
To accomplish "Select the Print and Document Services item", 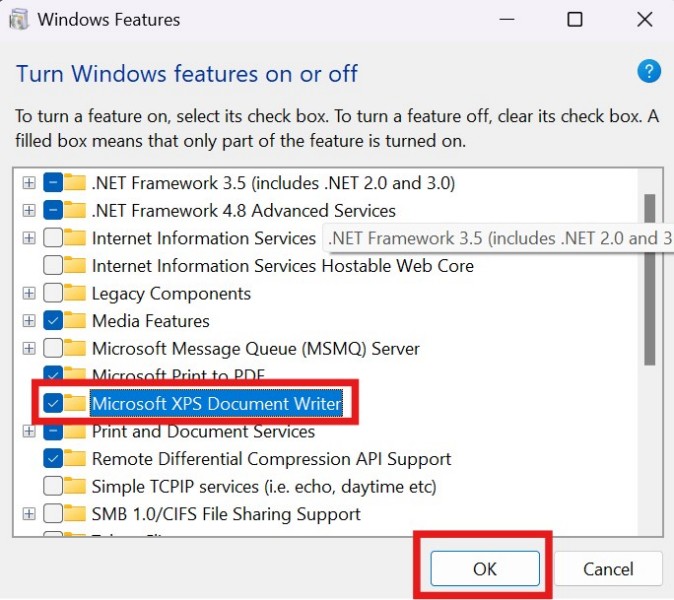I will 203,432.
